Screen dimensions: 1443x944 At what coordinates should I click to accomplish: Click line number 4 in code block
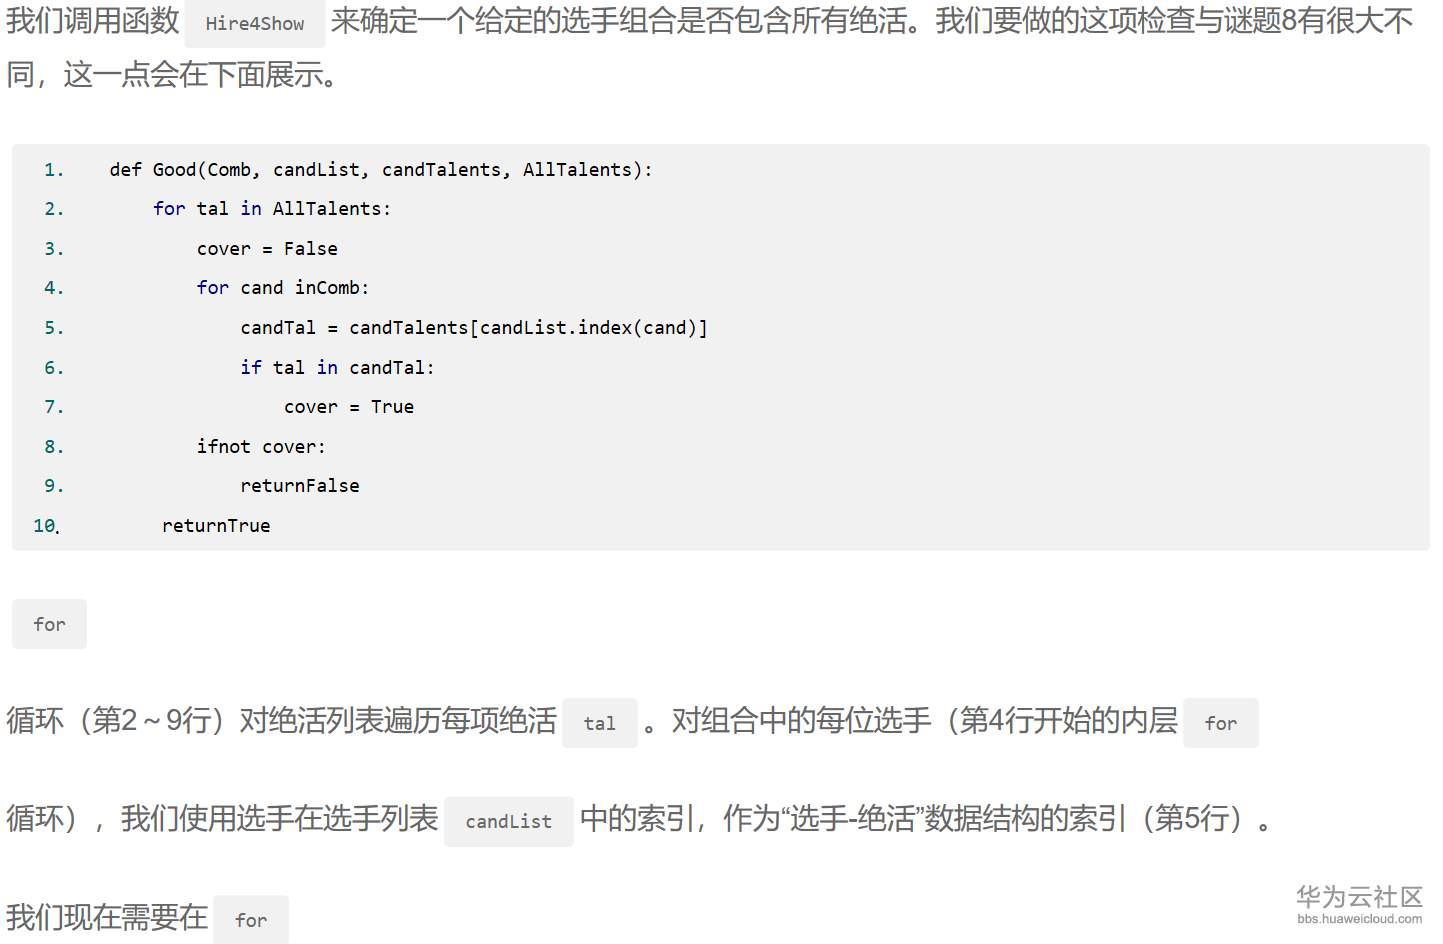tap(54, 288)
